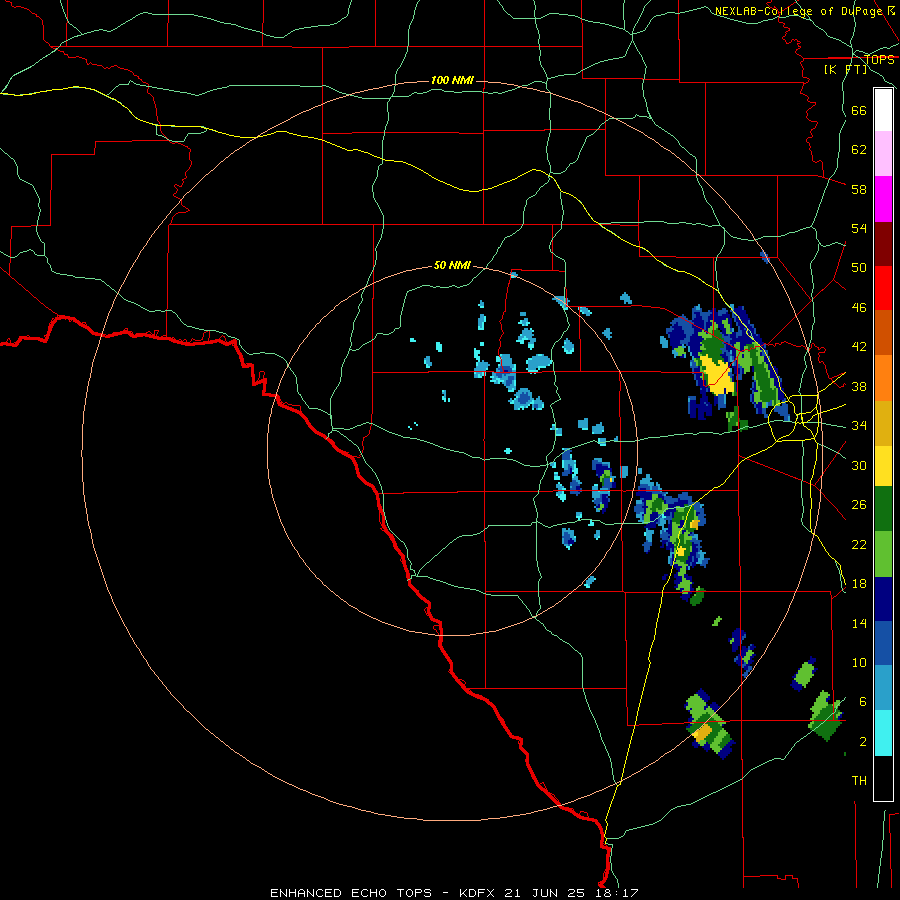The image size is (900, 900).
Task: Click the TH legend label
Action: (859, 781)
